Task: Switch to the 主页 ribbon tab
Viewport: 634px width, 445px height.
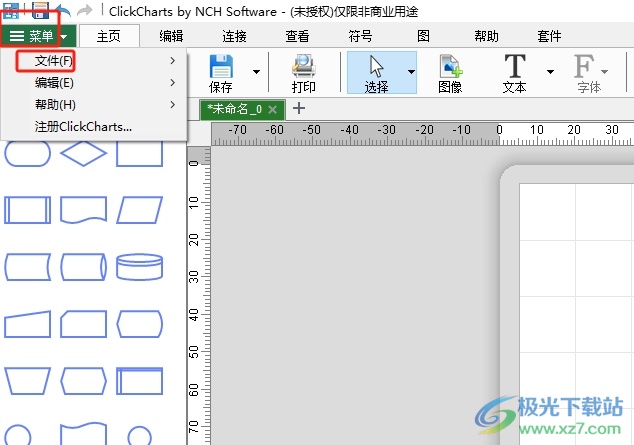Action: 109,36
